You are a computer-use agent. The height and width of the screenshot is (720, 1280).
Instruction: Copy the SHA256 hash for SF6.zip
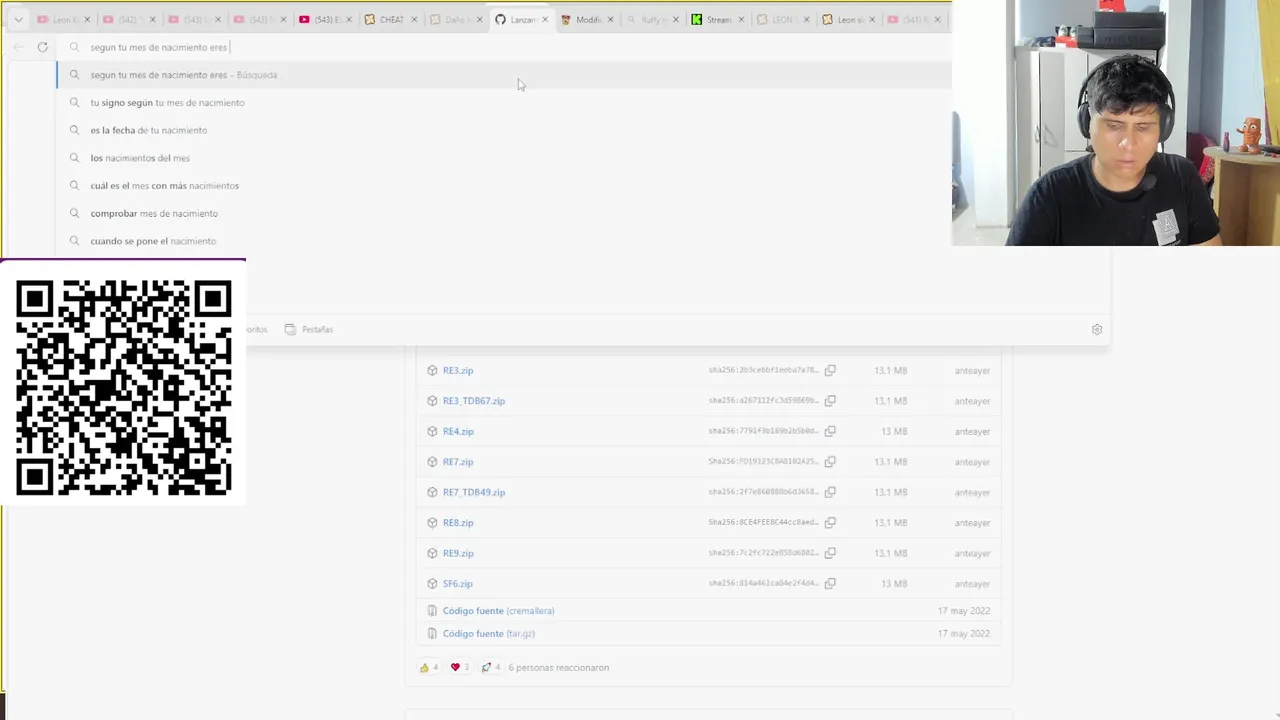coord(830,584)
